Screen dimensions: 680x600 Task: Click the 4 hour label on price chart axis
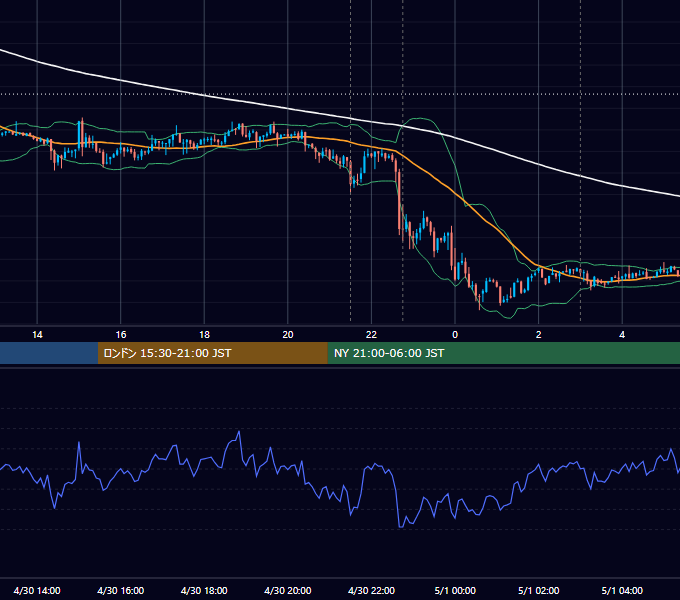[622, 335]
